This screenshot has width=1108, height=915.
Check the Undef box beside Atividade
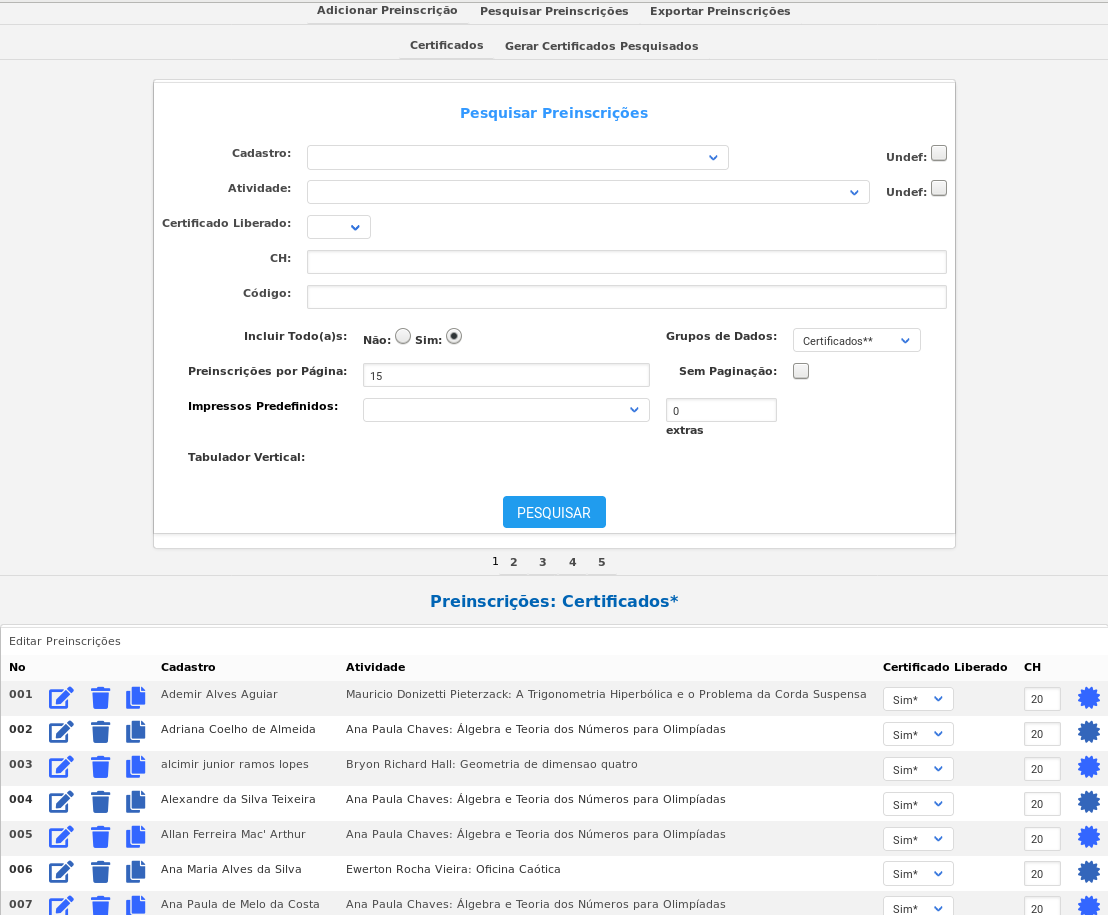[938, 189]
